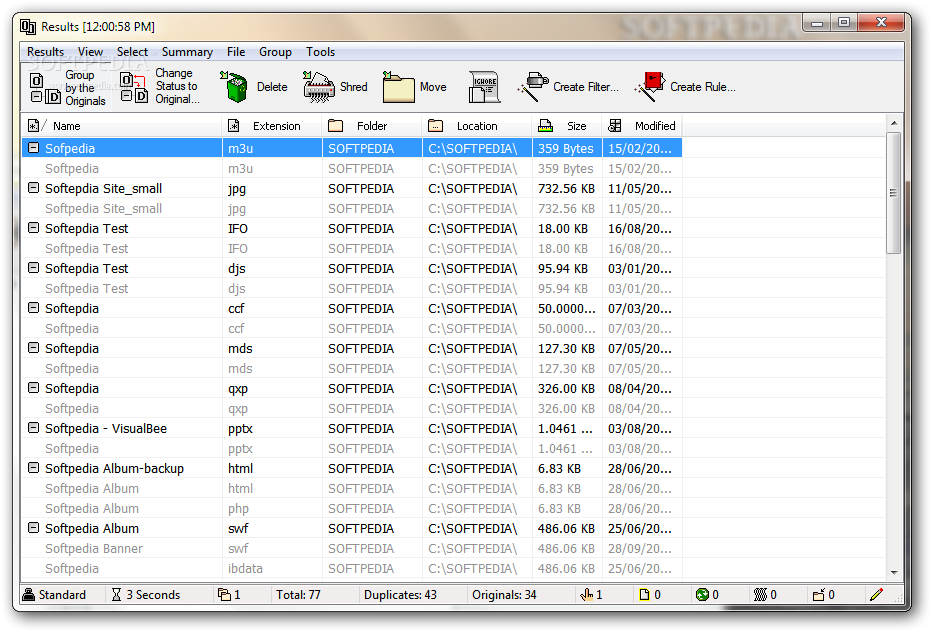Click the Duplicates: 43 status entry
This screenshot has height=632, width=932.
(400, 595)
